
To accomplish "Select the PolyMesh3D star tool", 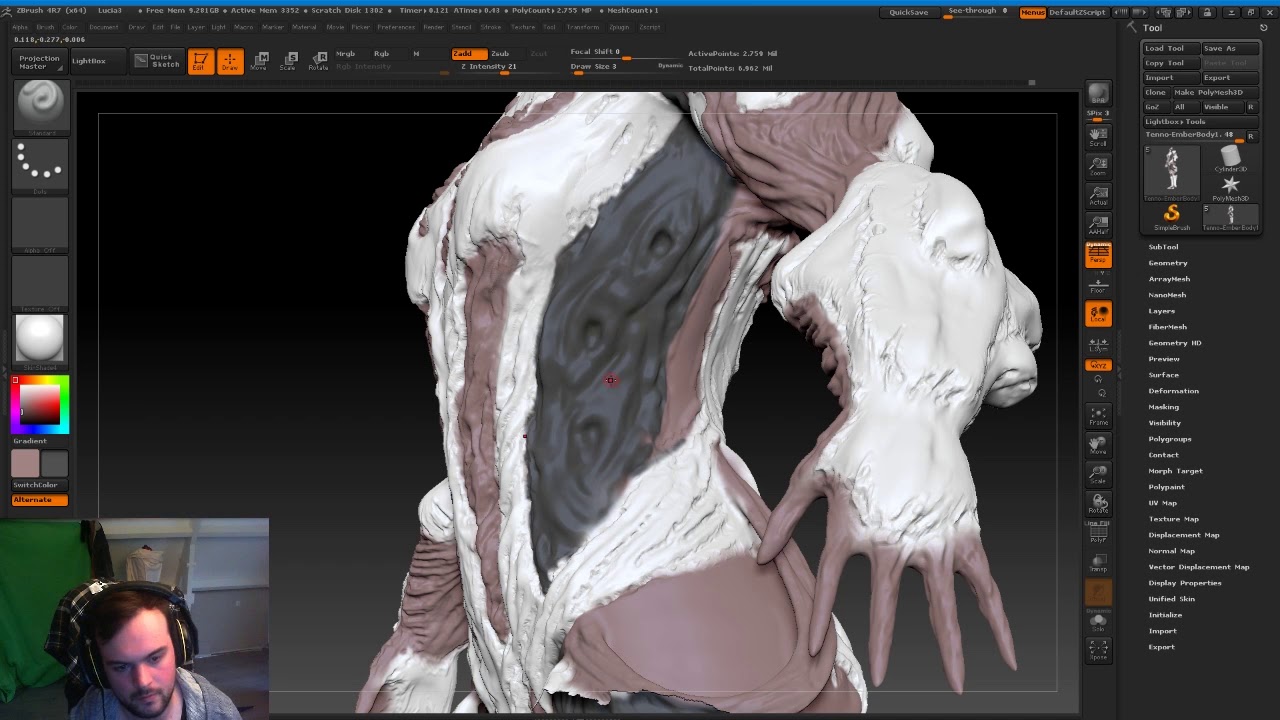I will (x=1230, y=188).
